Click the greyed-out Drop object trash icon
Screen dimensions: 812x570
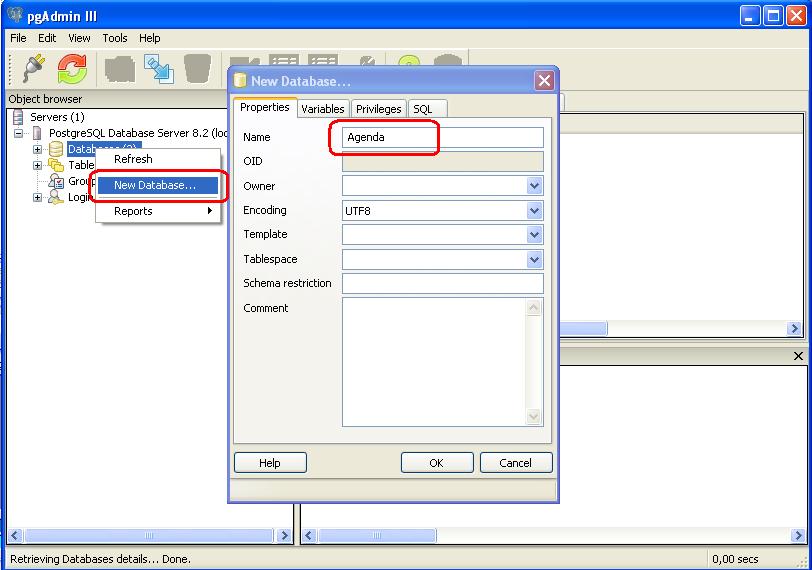[197, 68]
